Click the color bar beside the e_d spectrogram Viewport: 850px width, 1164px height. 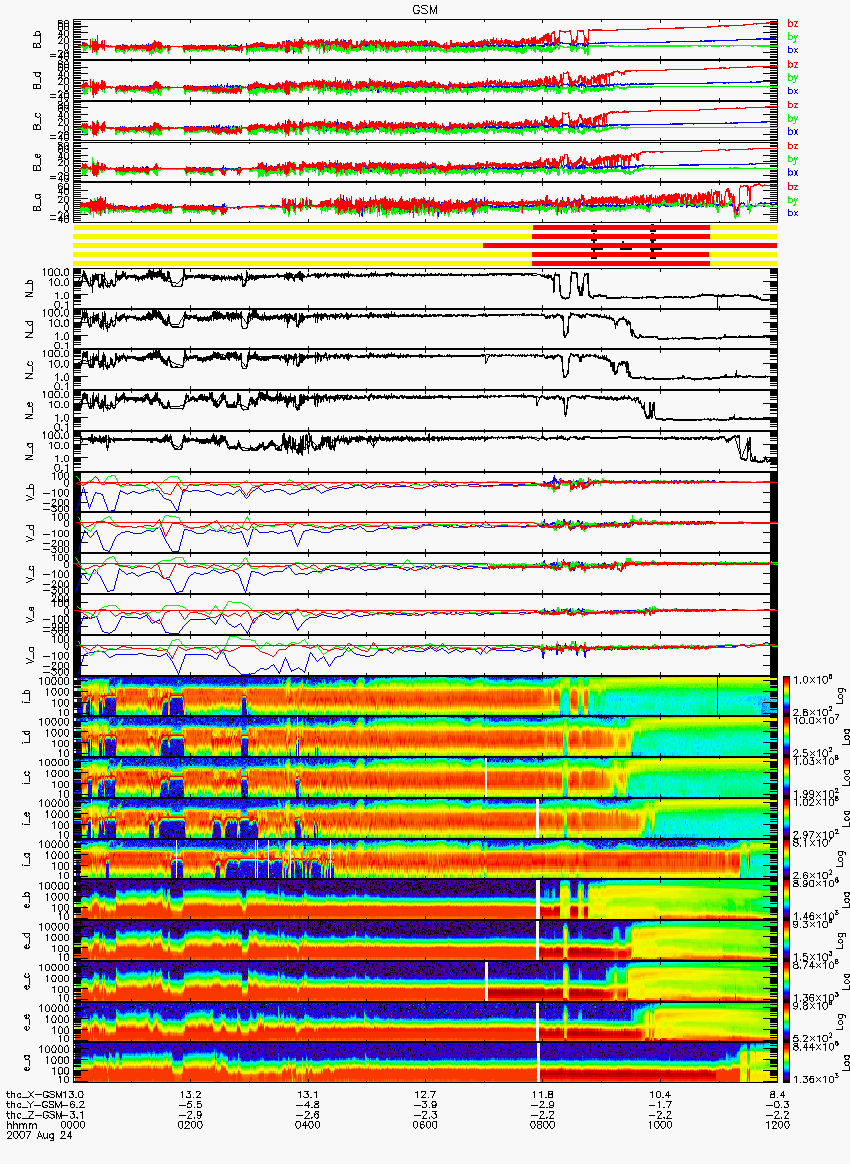(x=786, y=941)
